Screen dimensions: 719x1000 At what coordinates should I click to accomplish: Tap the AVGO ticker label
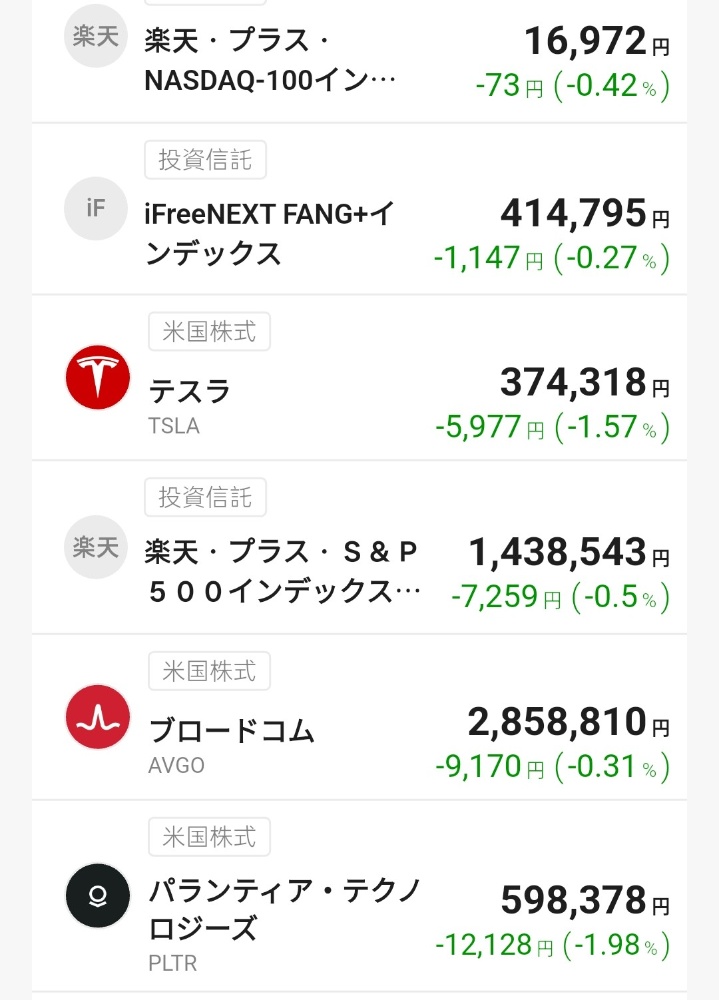coord(176,765)
